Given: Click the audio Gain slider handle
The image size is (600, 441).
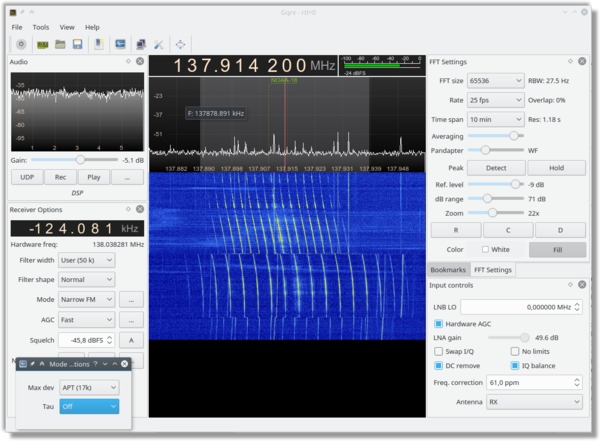Looking at the screenshot, I should click(80, 160).
